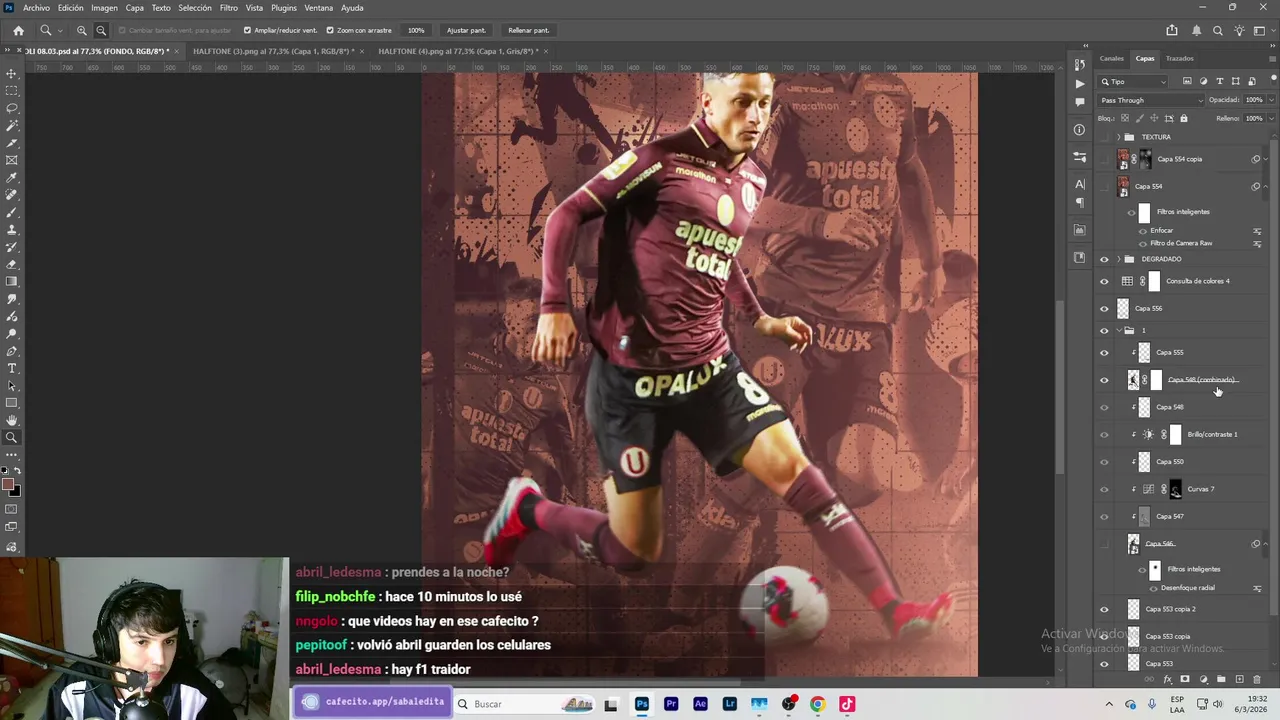Select the Pen tool
The width and height of the screenshot is (1280, 720).
pos(12,351)
